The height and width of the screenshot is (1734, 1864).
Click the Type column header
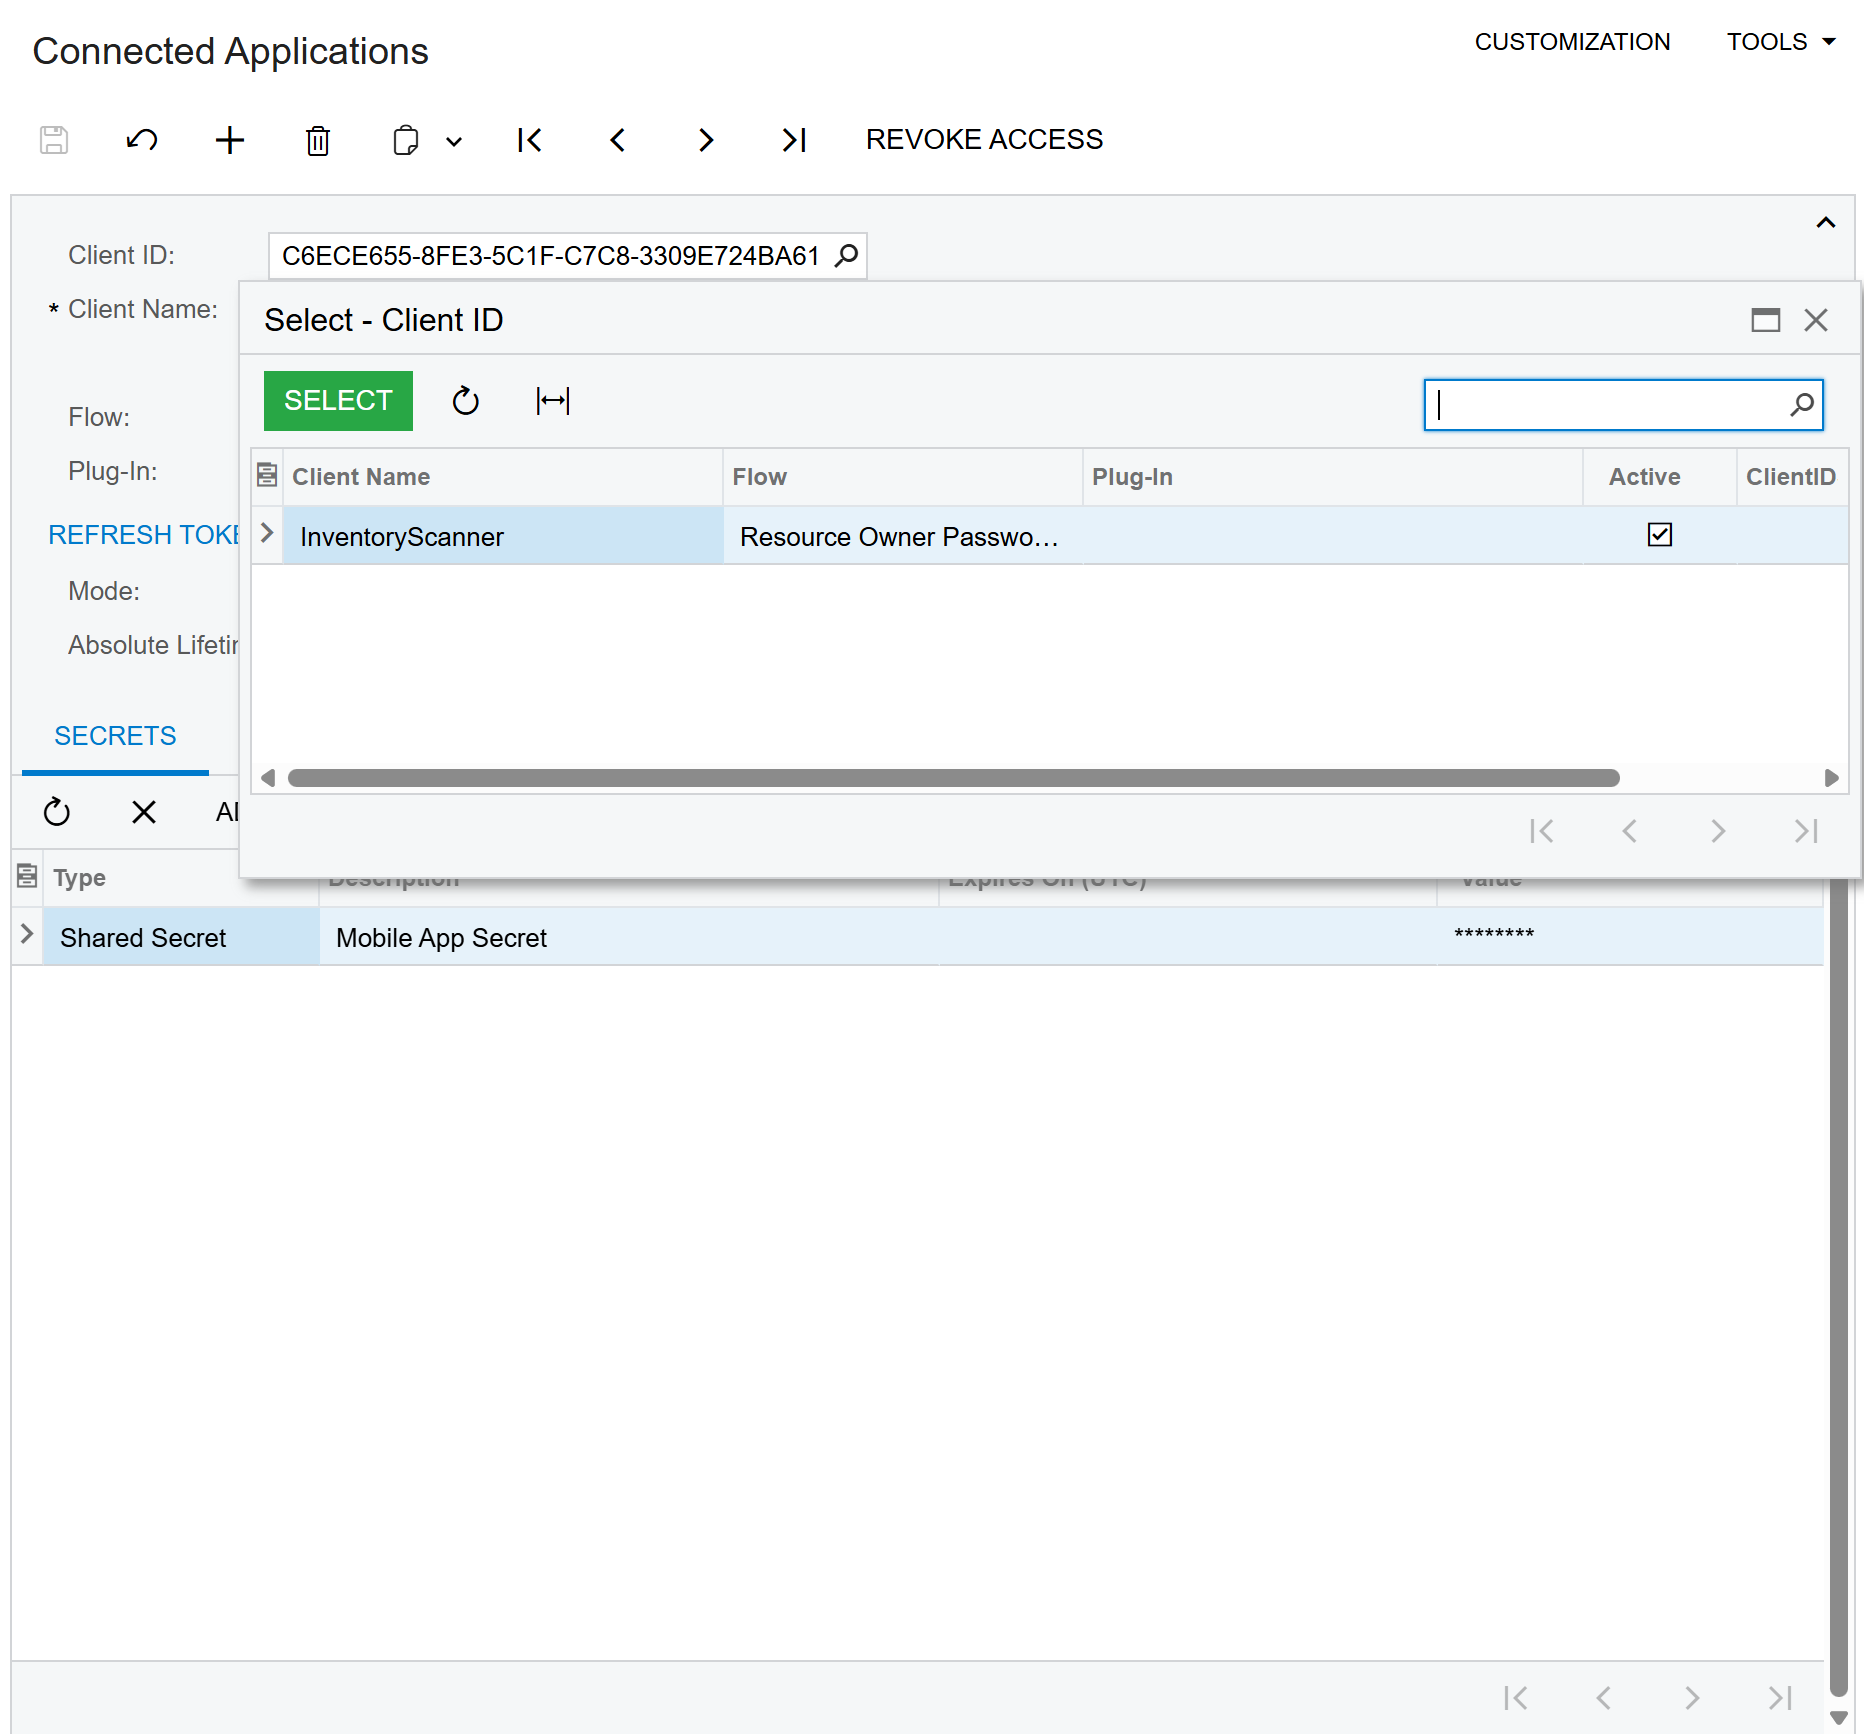[180, 878]
